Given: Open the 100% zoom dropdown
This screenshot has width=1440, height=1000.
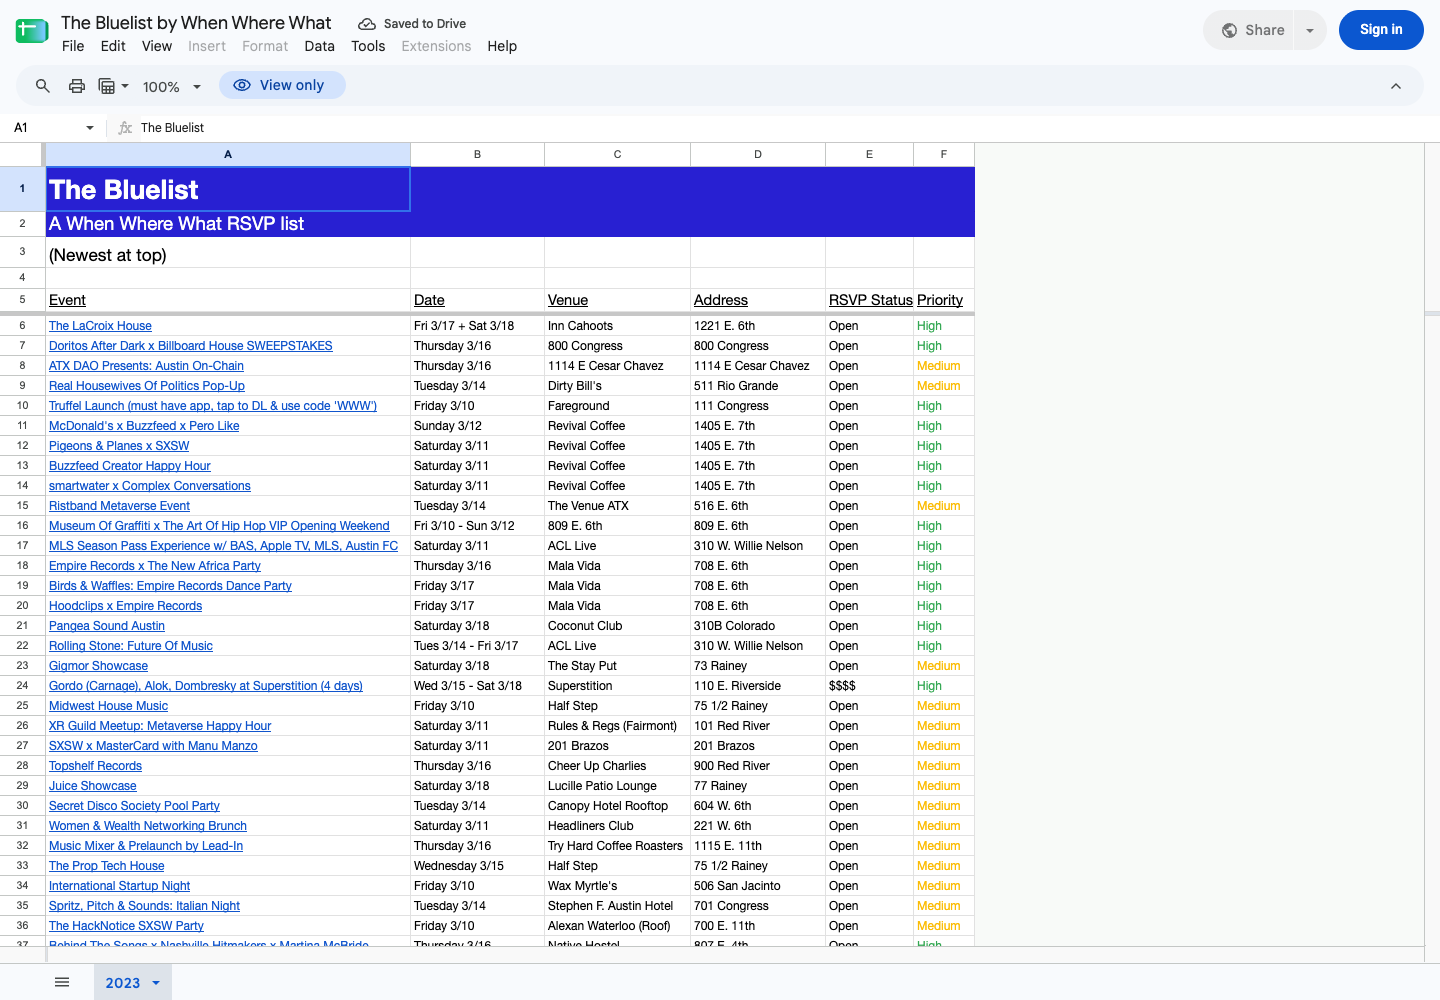Looking at the screenshot, I should pyautogui.click(x=171, y=87).
